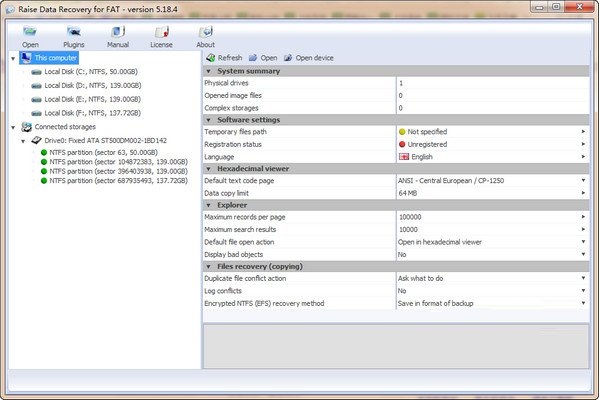Click the arrow beside Registration status
Screen dimensions: 599x400
click(583, 144)
